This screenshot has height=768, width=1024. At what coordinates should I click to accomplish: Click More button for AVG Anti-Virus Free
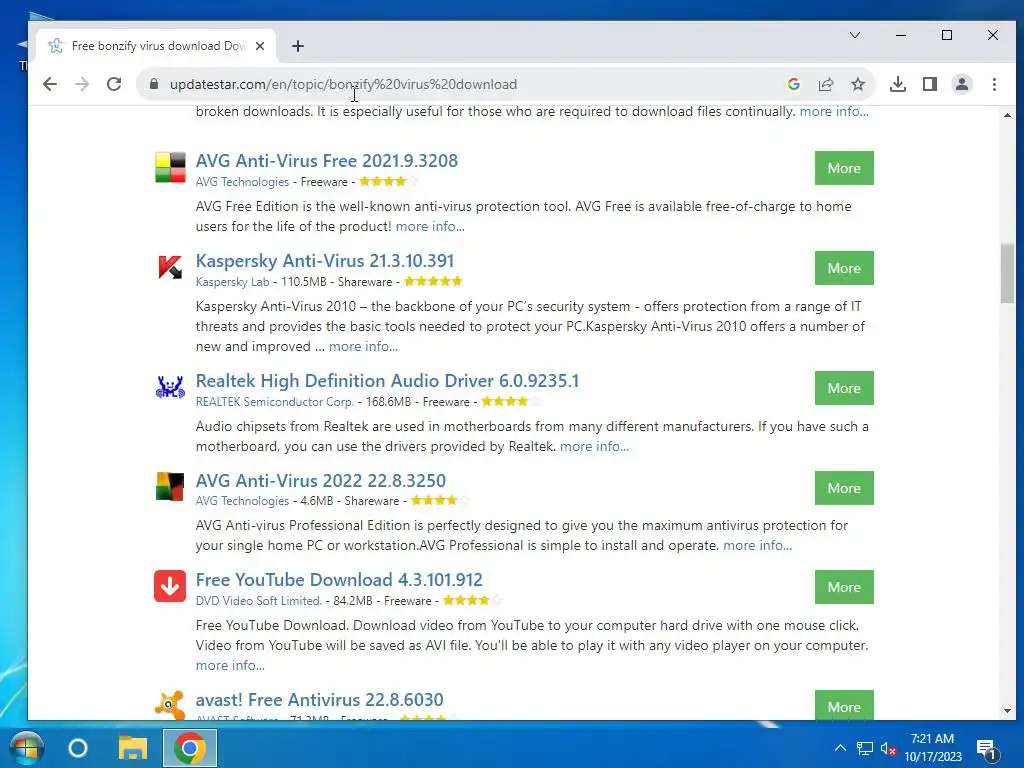[844, 168]
